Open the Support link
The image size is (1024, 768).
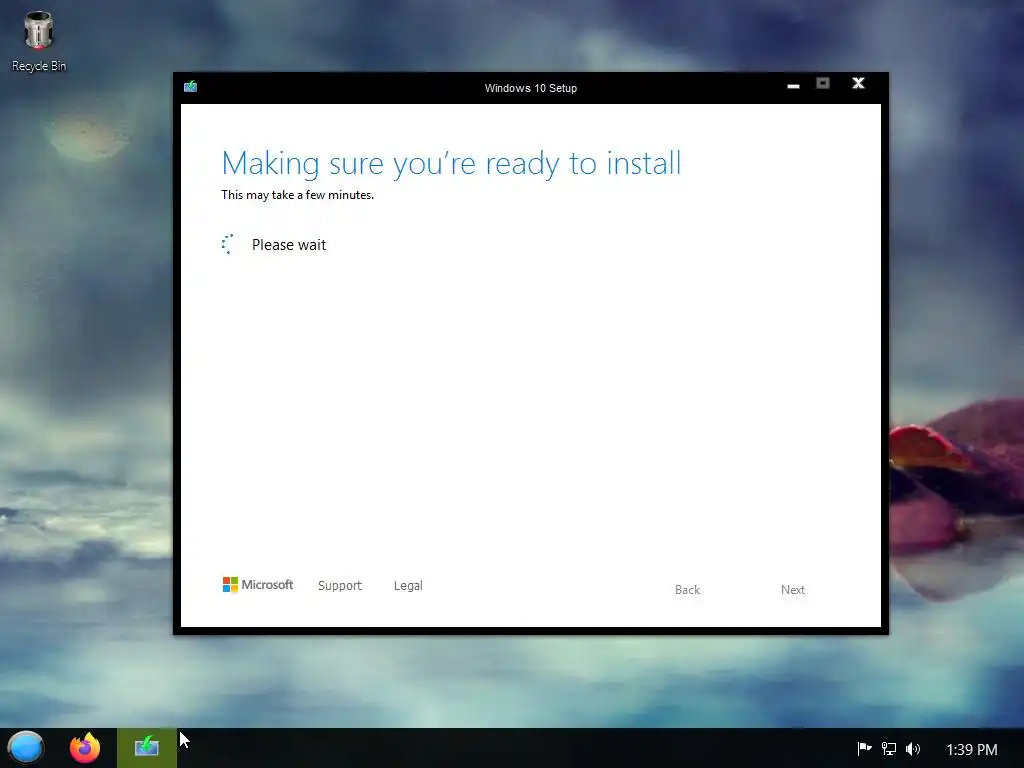pos(340,586)
